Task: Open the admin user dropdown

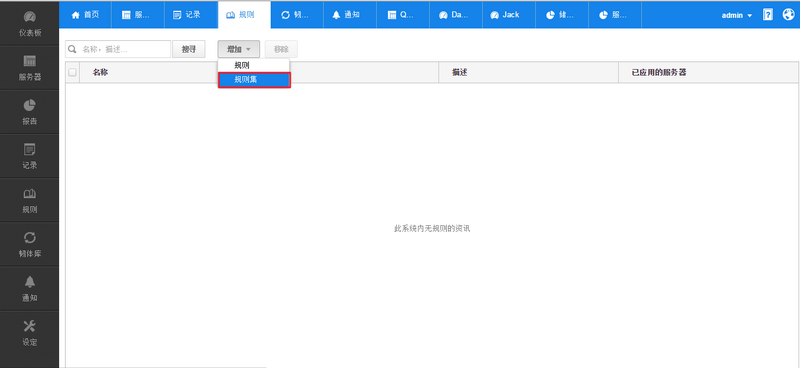Action: coord(737,15)
